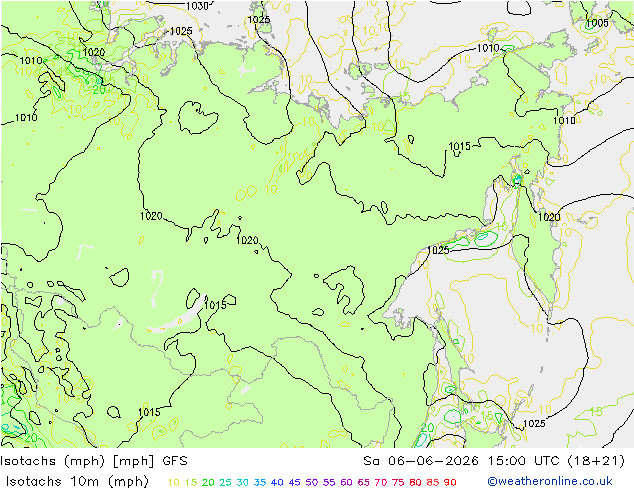The height and width of the screenshot is (490, 634).
Task: Select the 65 value in the color legend
Action: coord(363,482)
